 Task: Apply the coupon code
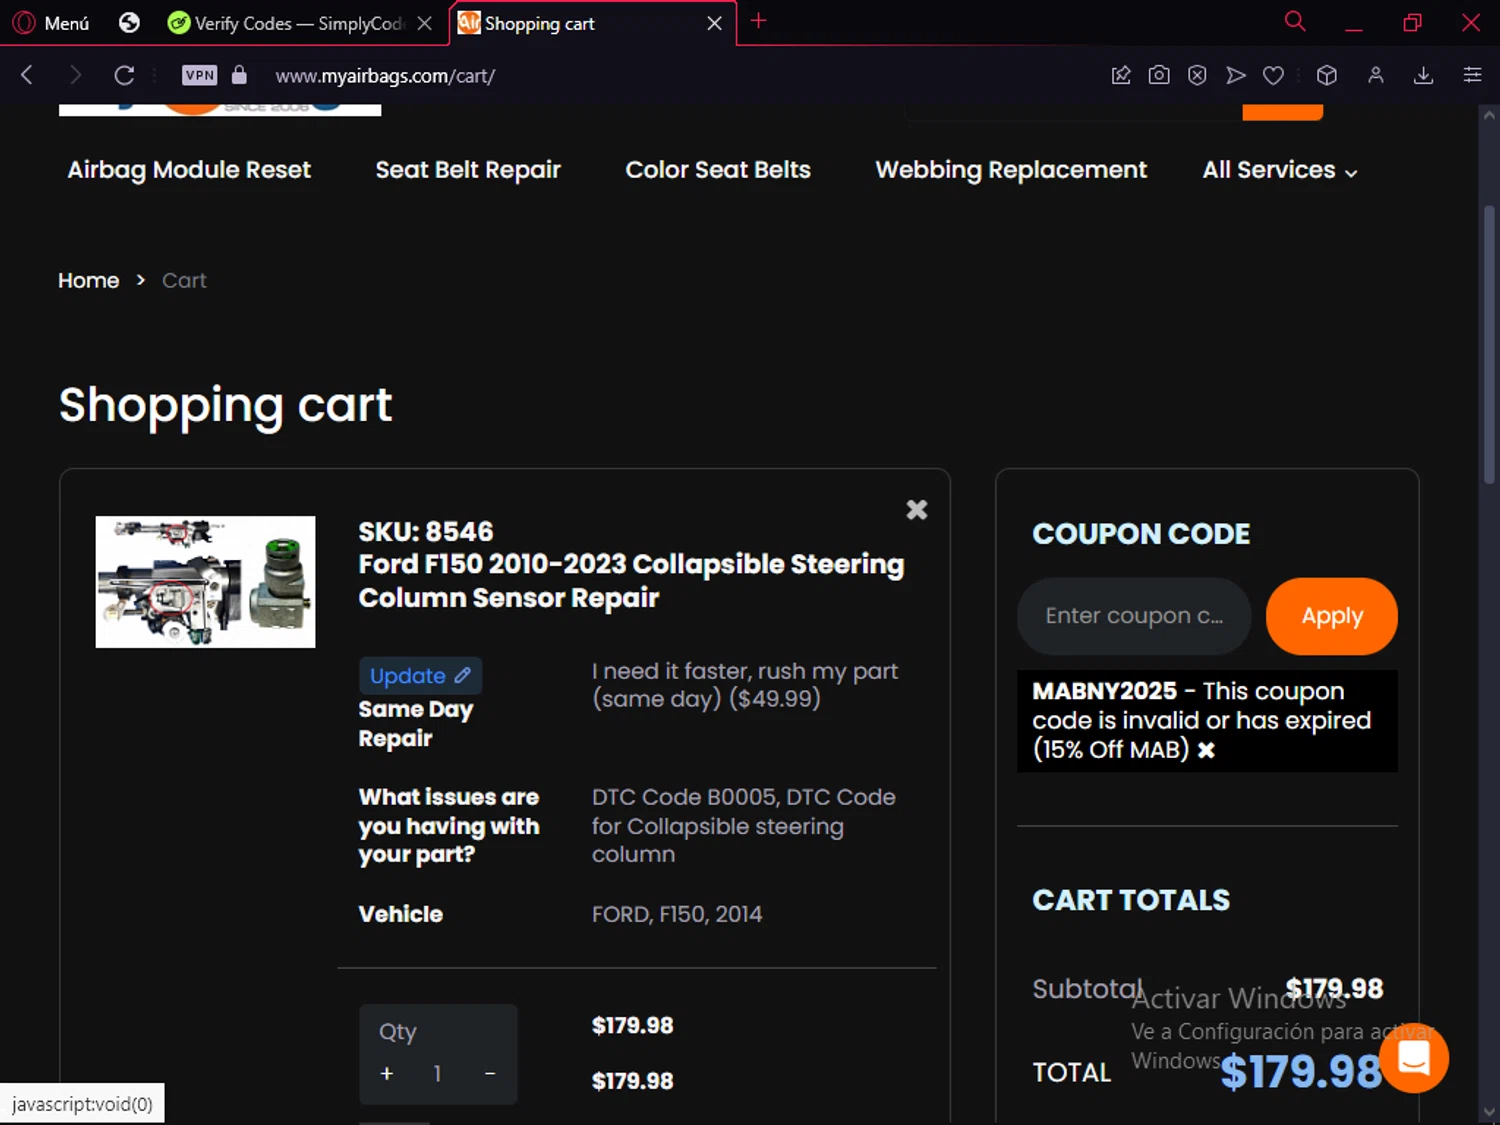(x=1332, y=616)
